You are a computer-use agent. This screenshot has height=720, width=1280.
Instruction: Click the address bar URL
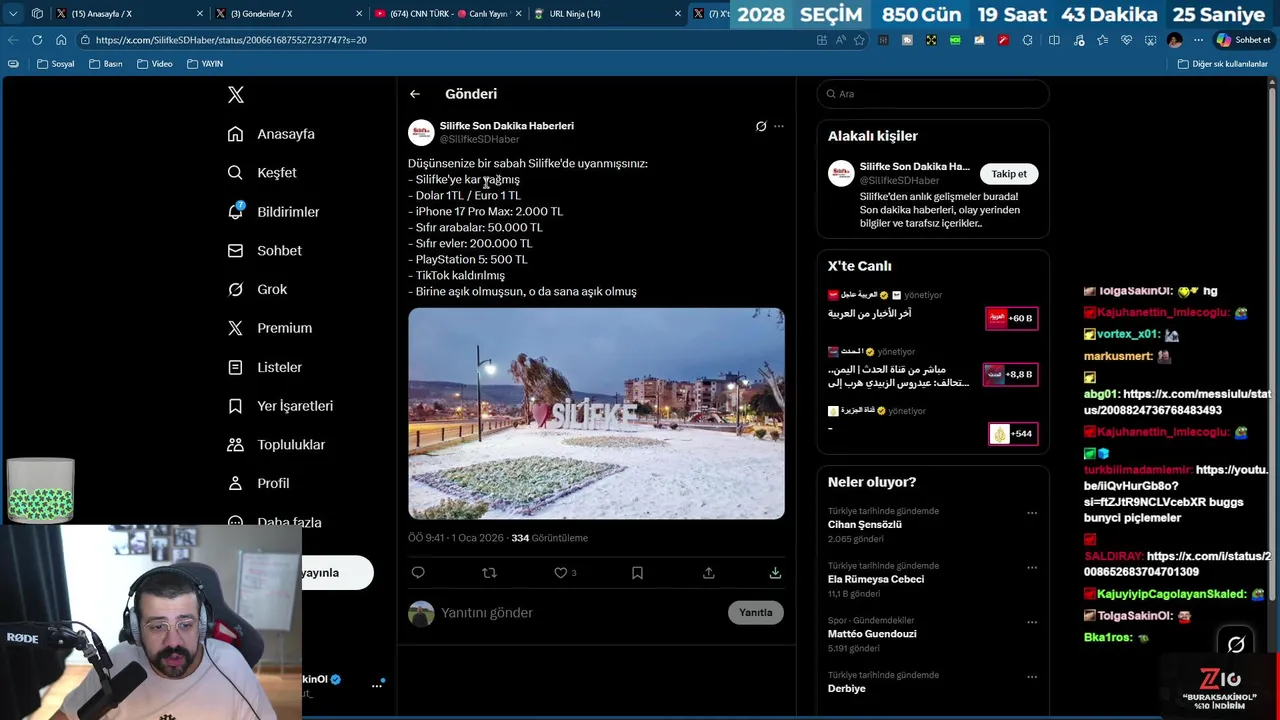[231, 40]
